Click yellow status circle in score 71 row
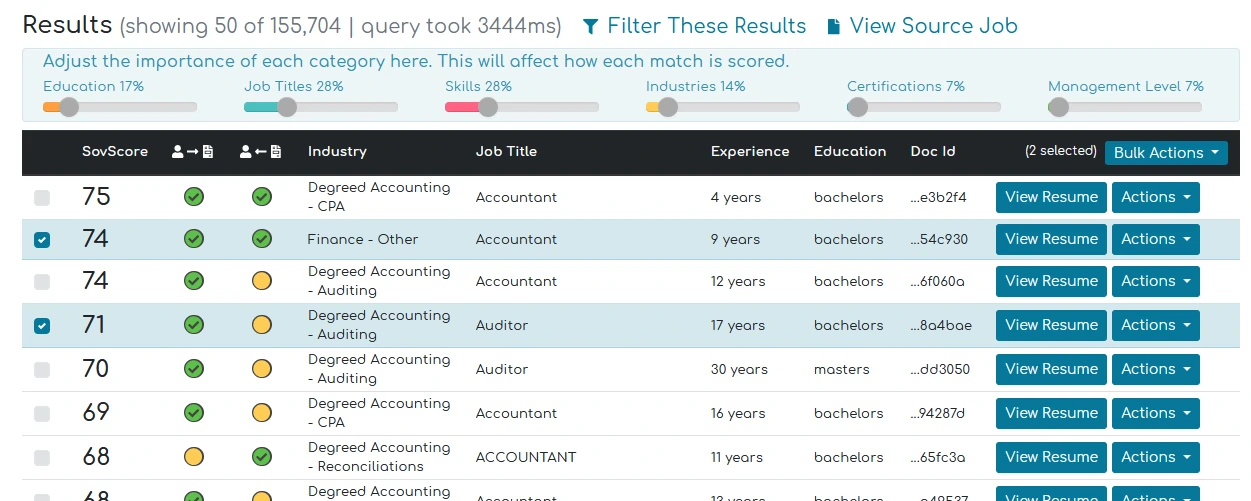This screenshot has width=1251, height=501. pyautogui.click(x=262, y=325)
